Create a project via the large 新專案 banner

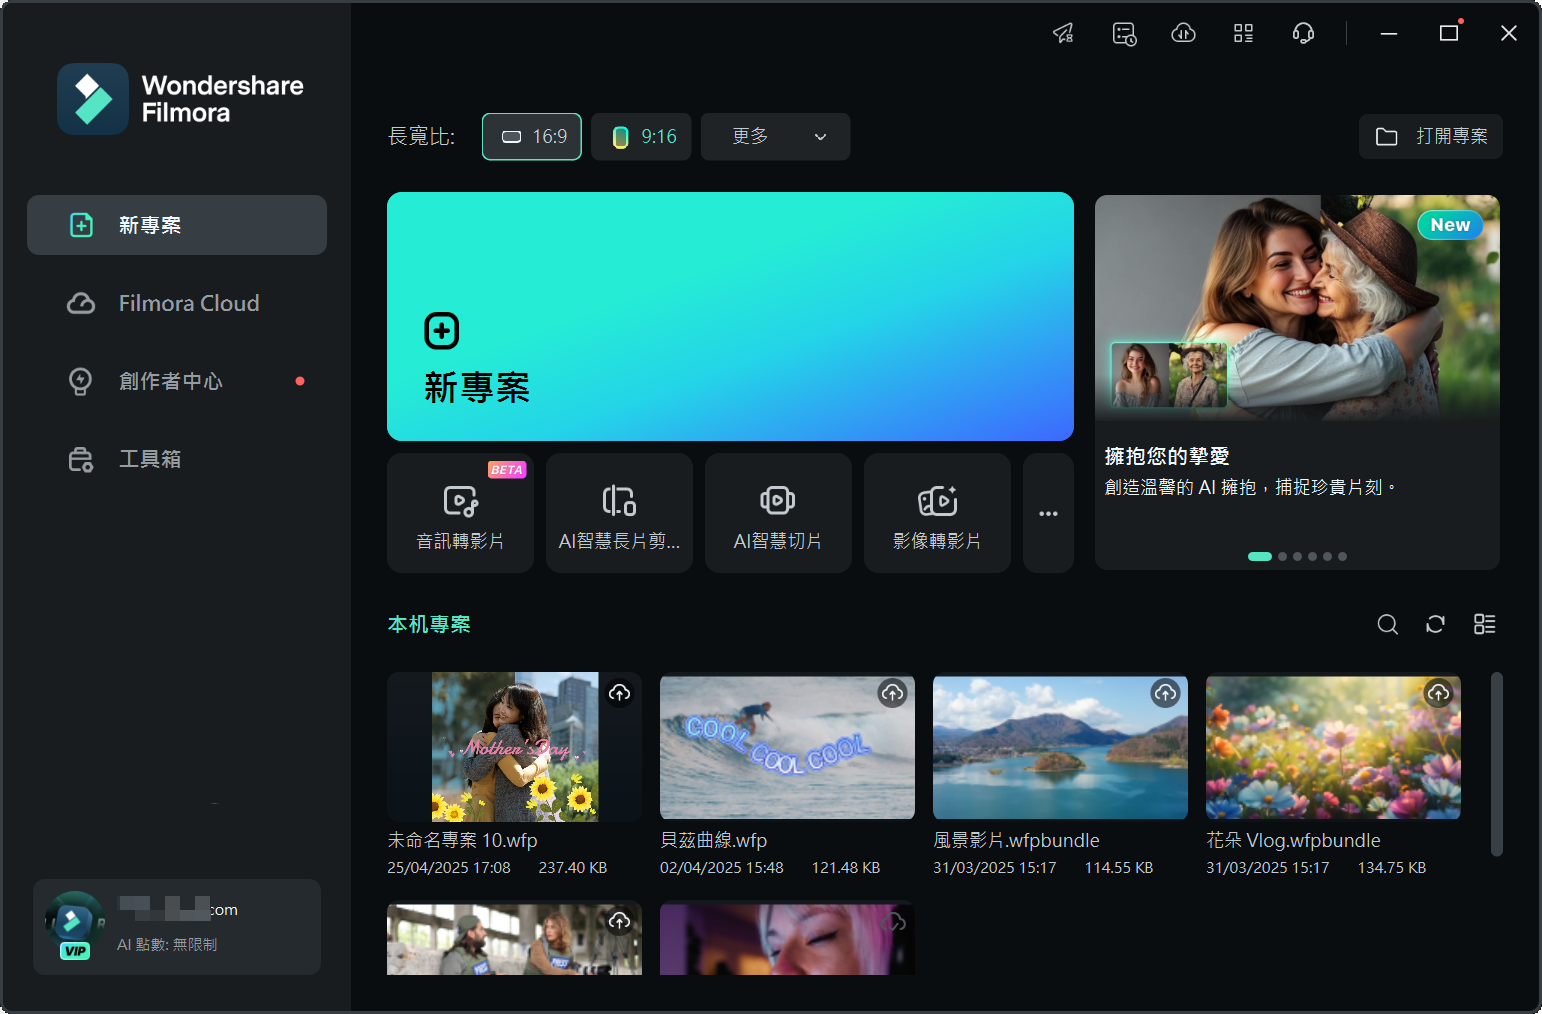730,316
